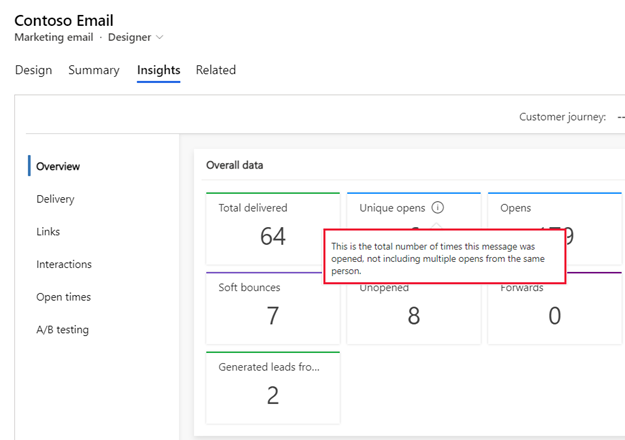Open the Summary tab
Image resolution: width=625 pixels, height=440 pixels.
(94, 70)
